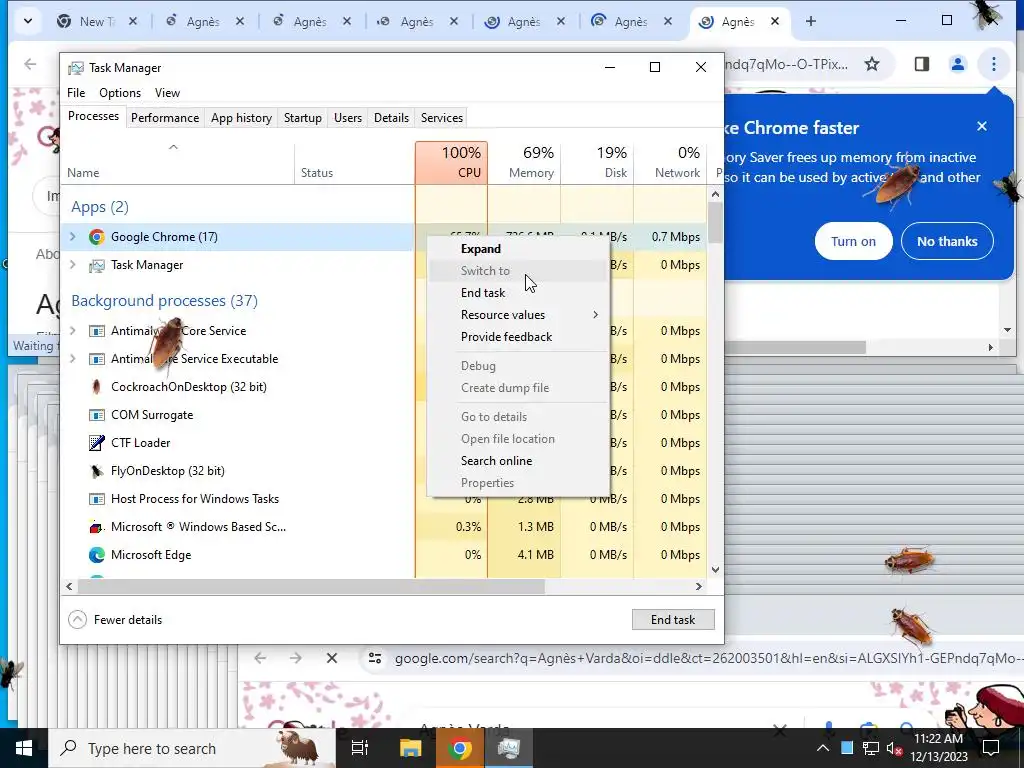Click the Task Manager horizontal scrollbar thumb
The height and width of the screenshot is (768, 1024).
coord(311,586)
